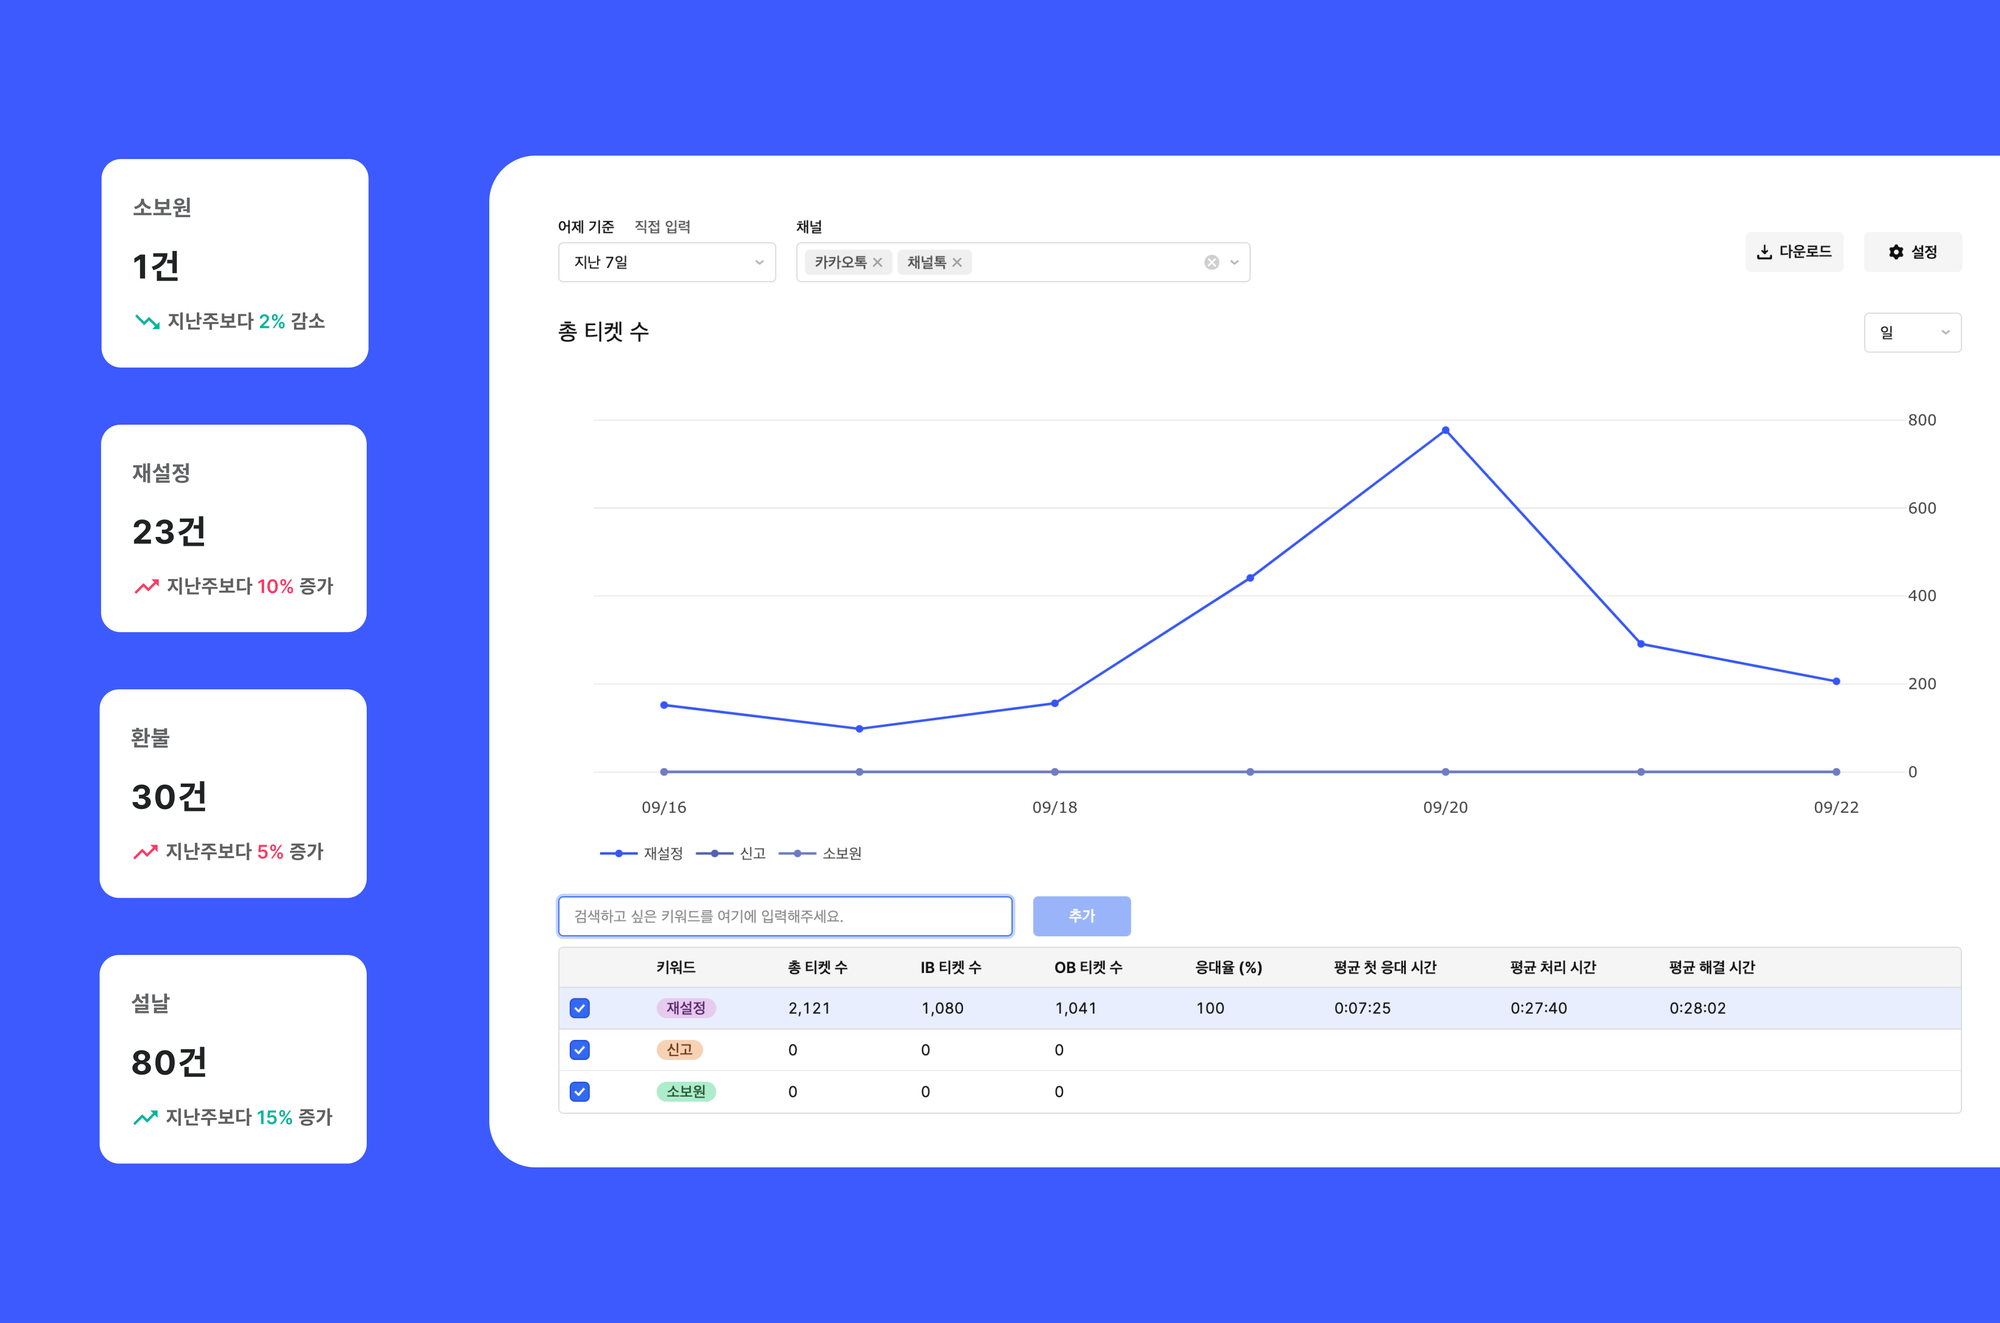The height and width of the screenshot is (1323, 2000).
Task: Click the chart peak point at 09/20
Action: pos(1445,431)
